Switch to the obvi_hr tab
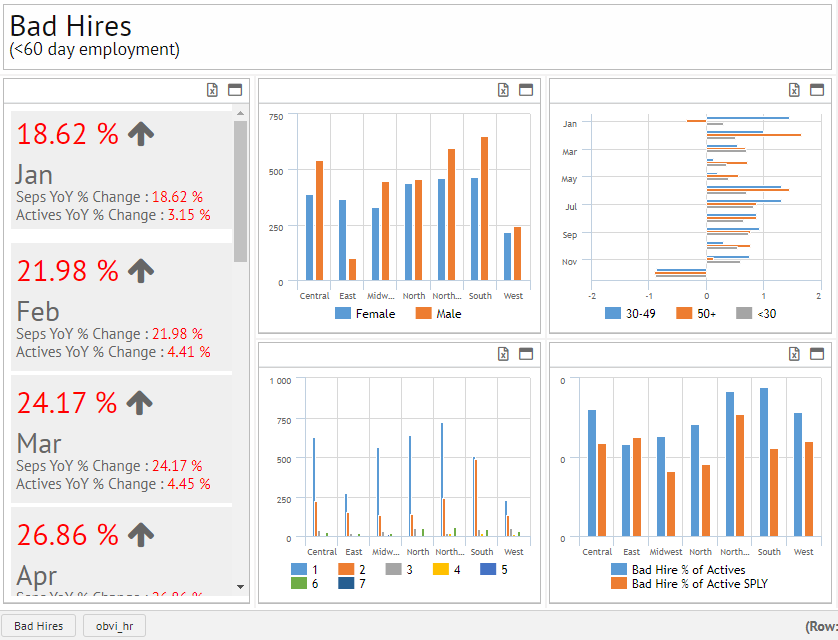The image size is (838, 640). (114, 626)
